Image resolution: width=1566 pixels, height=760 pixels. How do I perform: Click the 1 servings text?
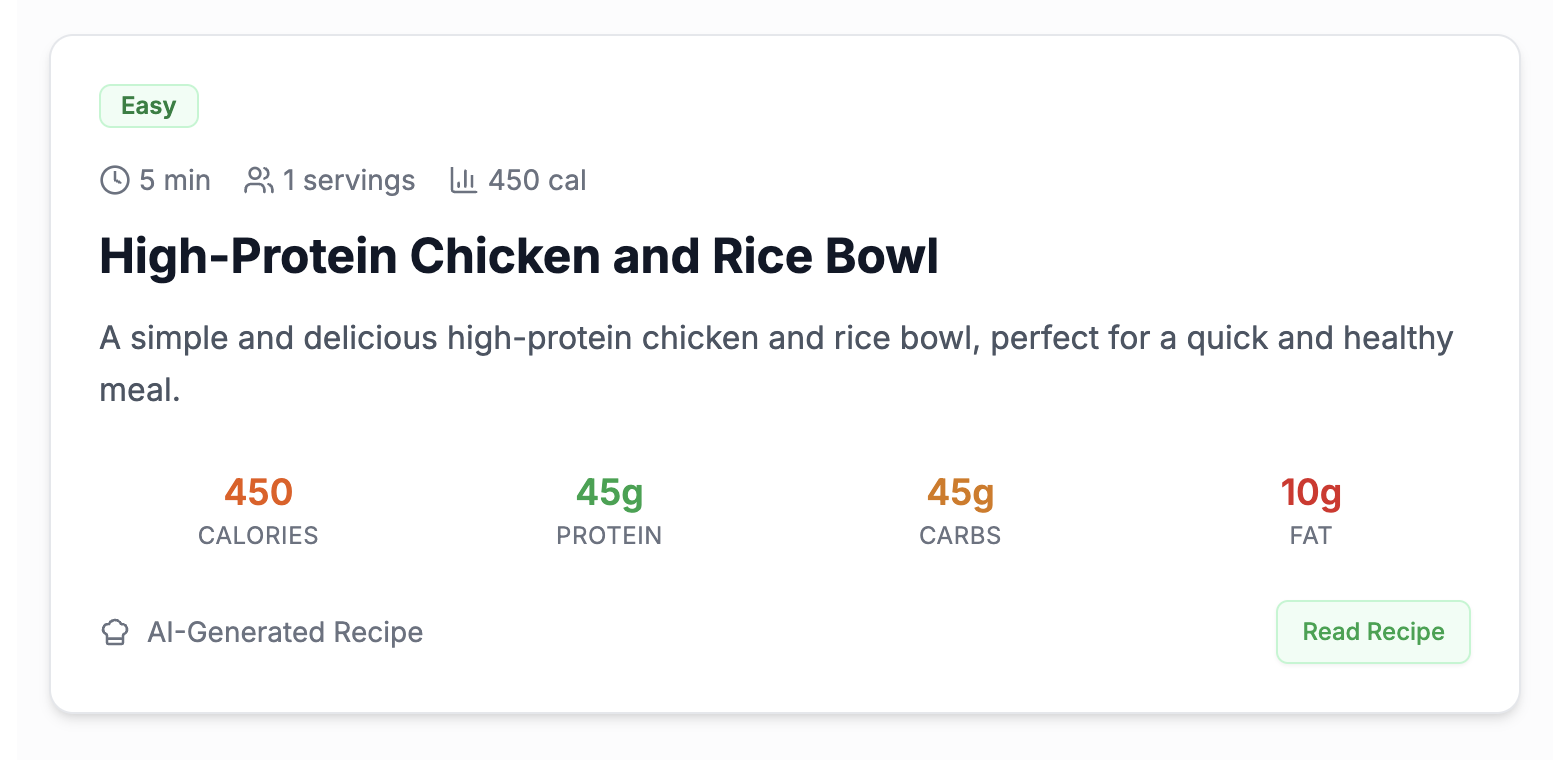coord(349,180)
